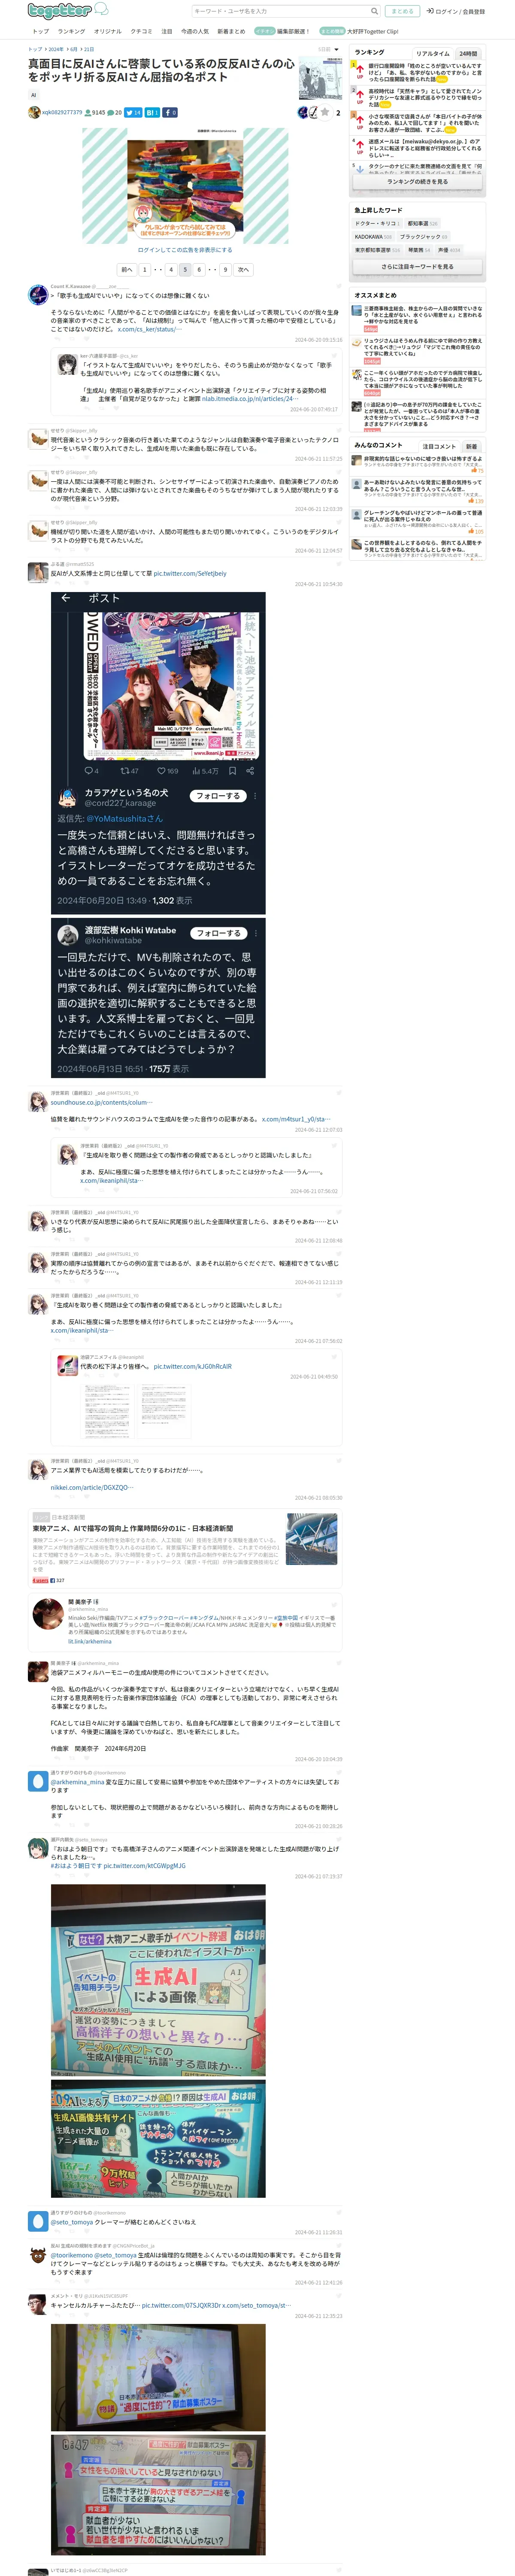Open the lit.link/arkhemina link
The width and height of the screenshot is (515, 2576).
tap(90, 1641)
